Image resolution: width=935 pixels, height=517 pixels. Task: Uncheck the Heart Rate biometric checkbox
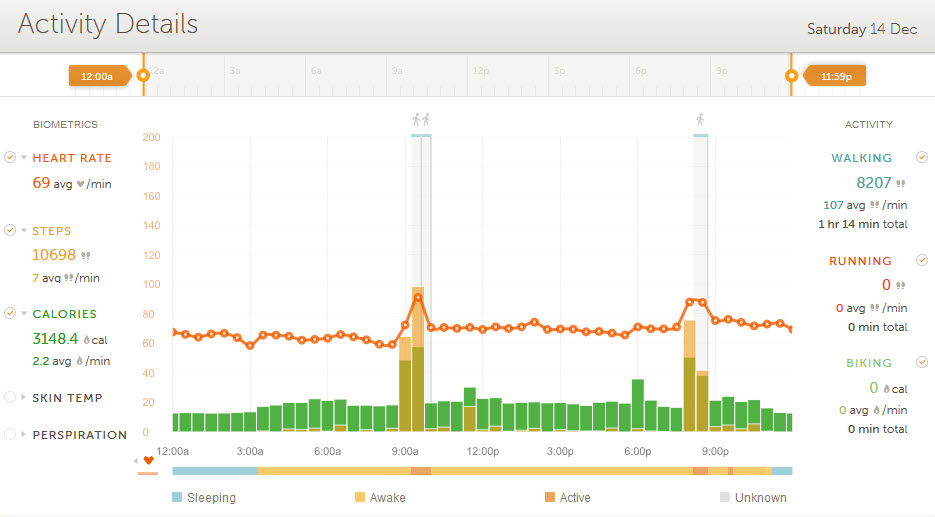point(10,158)
